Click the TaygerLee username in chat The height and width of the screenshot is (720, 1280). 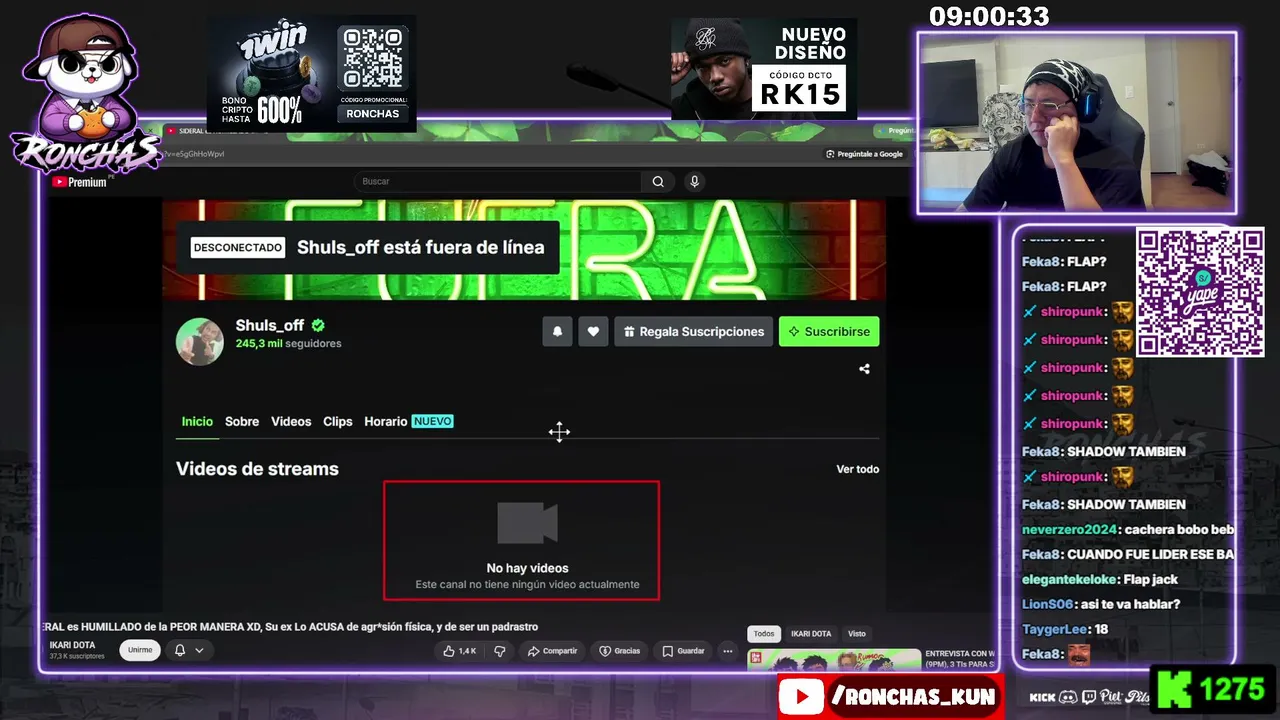(x=1056, y=629)
